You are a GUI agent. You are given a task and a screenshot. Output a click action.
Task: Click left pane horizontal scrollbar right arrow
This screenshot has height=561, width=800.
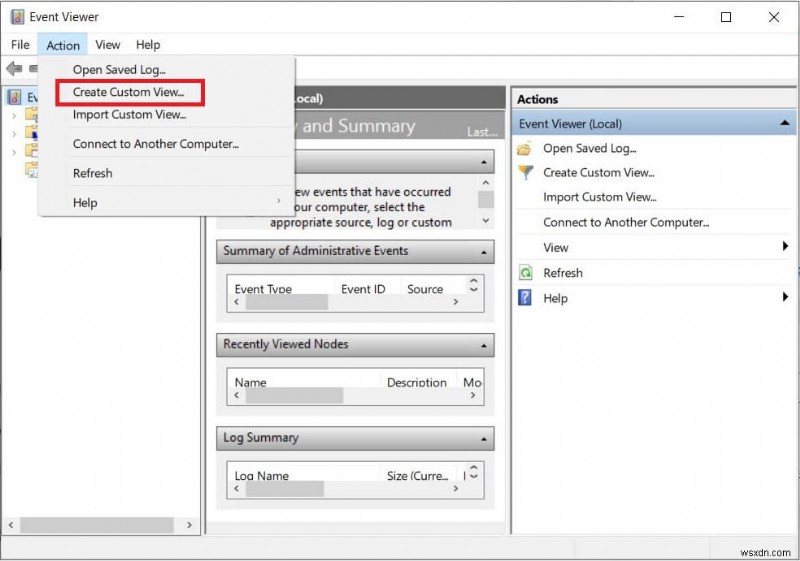pyautogui.click(x=189, y=525)
